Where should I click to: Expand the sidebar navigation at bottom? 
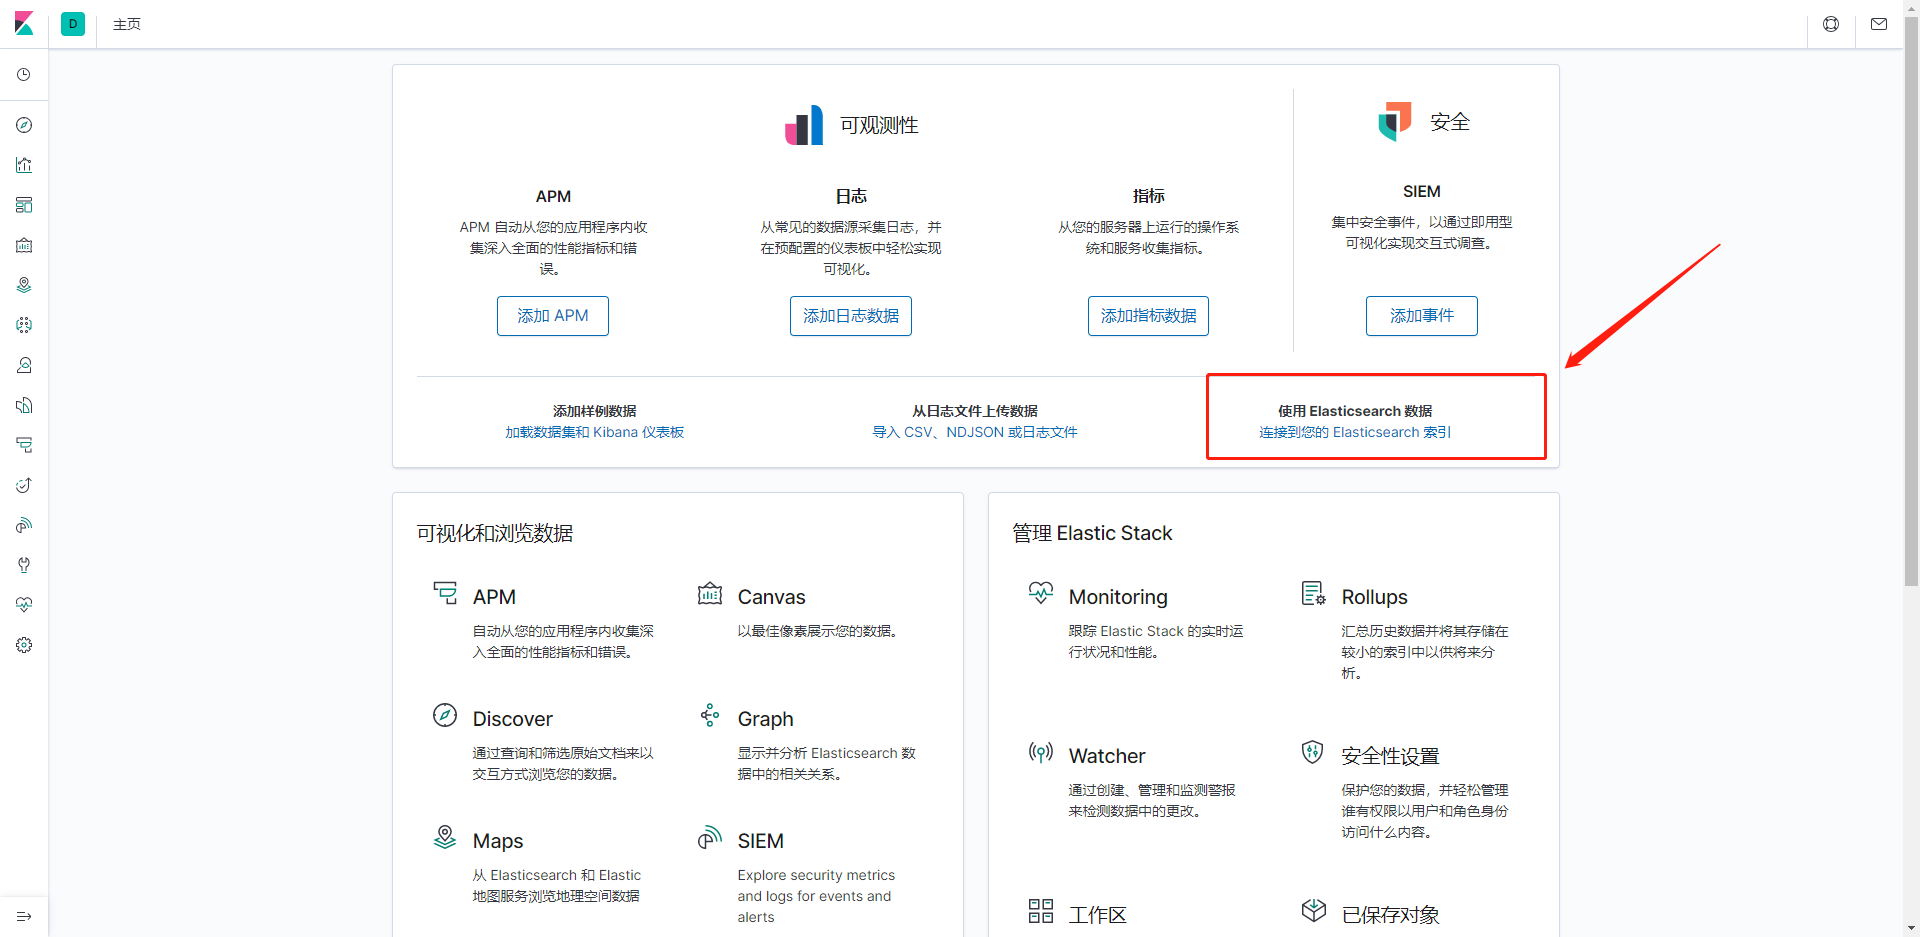[24, 916]
